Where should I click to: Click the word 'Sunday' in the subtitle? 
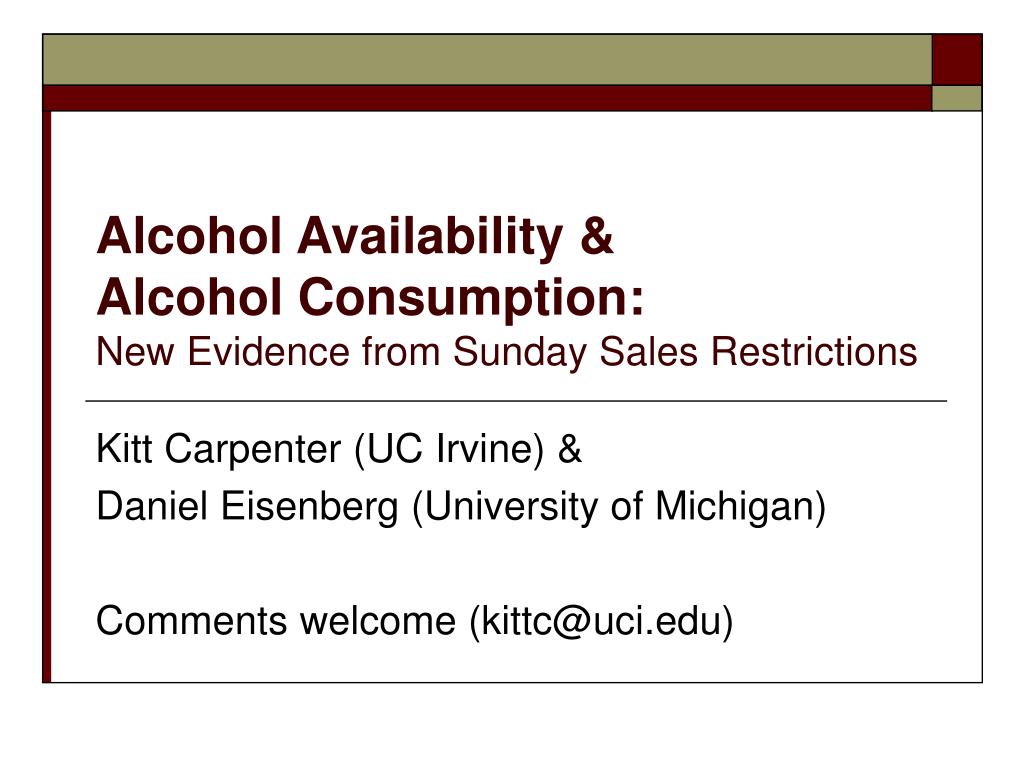coord(520,353)
